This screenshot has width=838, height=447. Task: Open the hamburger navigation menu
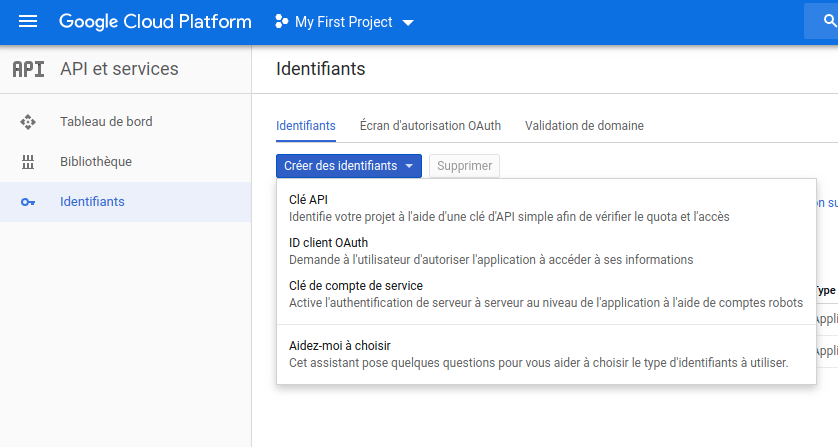28,22
